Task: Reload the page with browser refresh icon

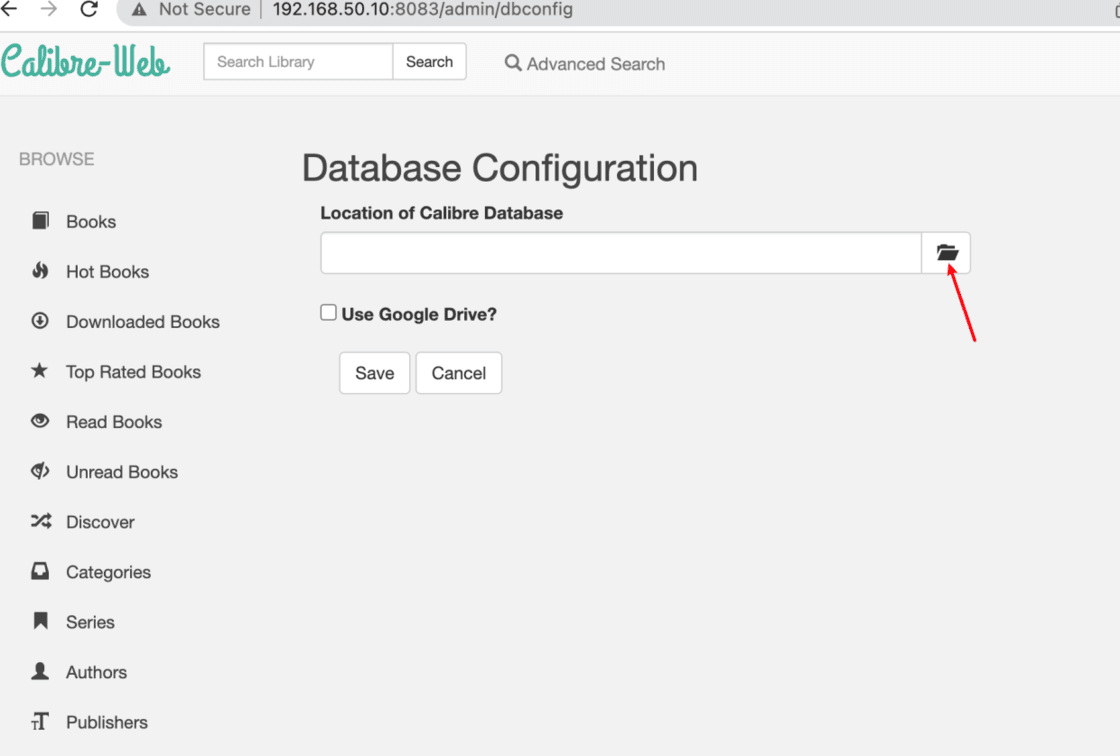Action: point(89,10)
